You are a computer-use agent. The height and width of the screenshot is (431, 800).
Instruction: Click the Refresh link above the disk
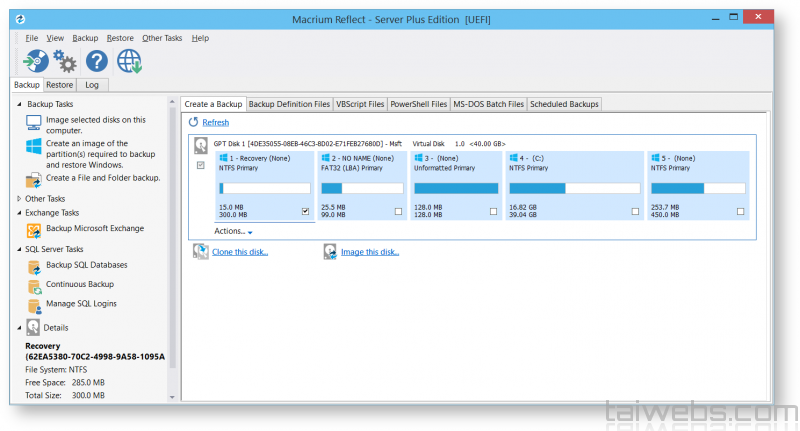tap(215, 122)
